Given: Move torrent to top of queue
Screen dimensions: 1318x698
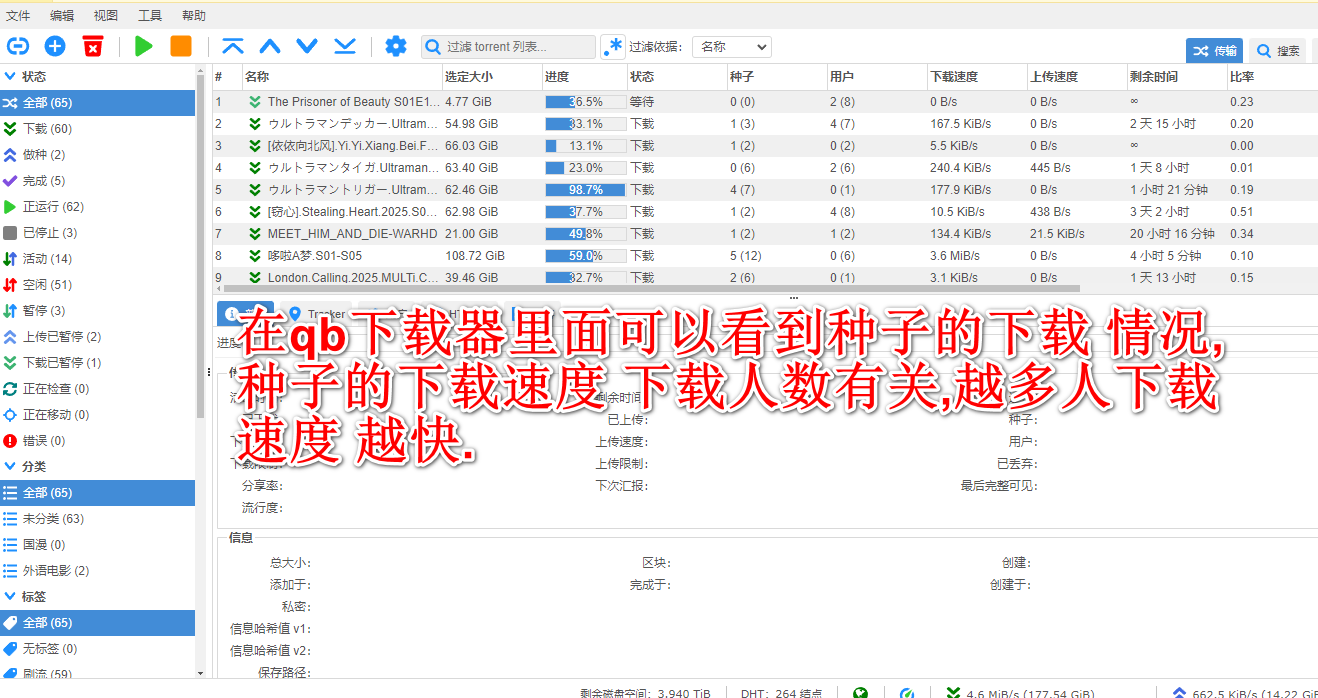Looking at the screenshot, I should pyautogui.click(x=233, y=46).
